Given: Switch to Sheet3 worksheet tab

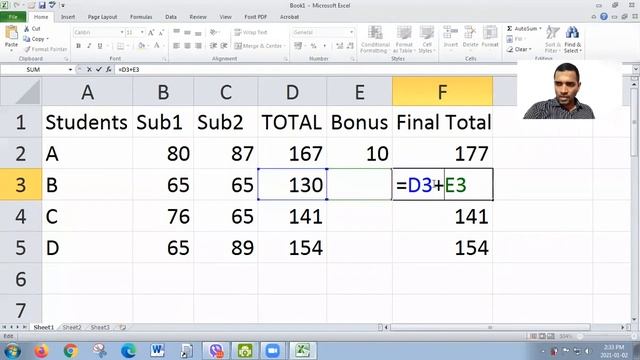Looking at the screenshot, I should tap(100, 327).
